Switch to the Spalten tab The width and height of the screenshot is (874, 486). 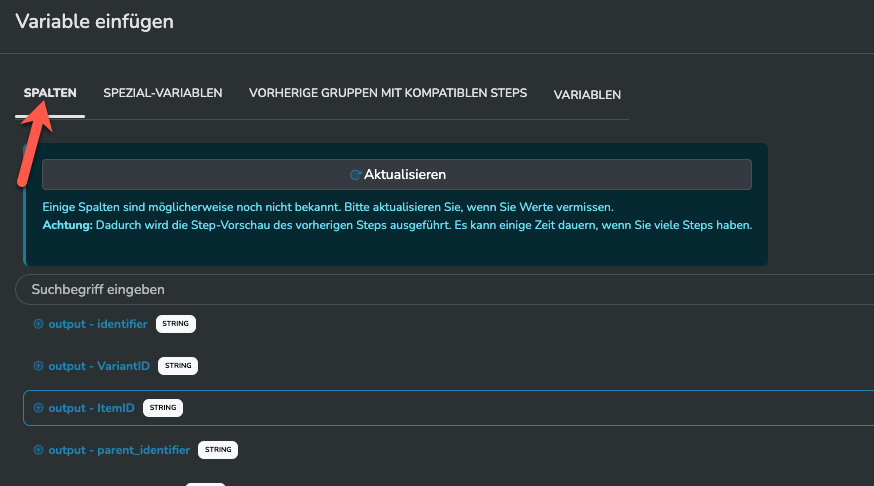pos(50,93)
